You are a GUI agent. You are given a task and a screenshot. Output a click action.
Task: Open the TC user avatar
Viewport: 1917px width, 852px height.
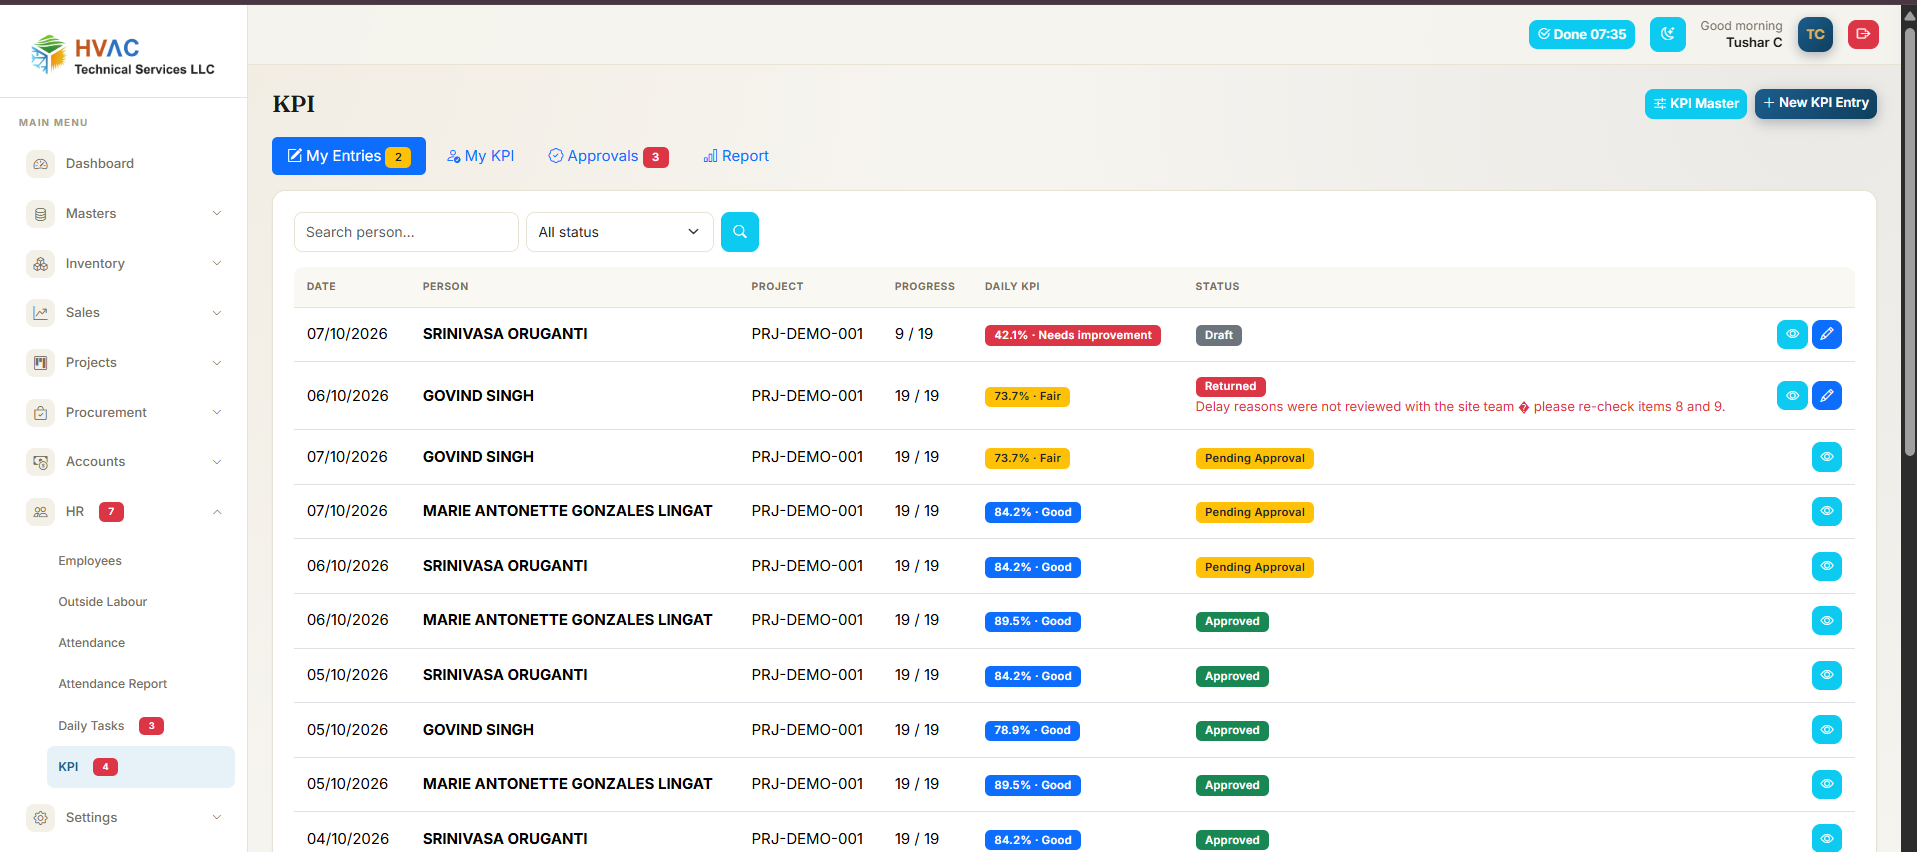(1815, 34)
